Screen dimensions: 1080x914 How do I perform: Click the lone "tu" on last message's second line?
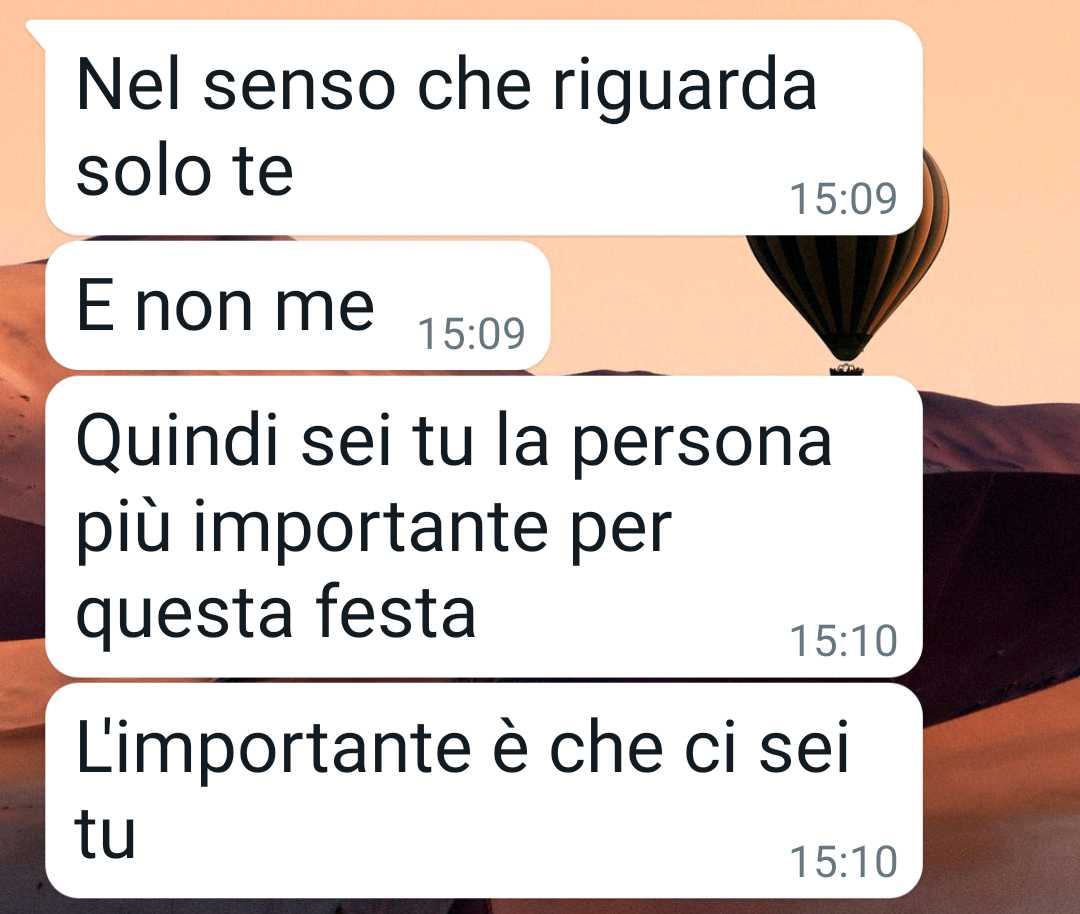tap(105, 833)
